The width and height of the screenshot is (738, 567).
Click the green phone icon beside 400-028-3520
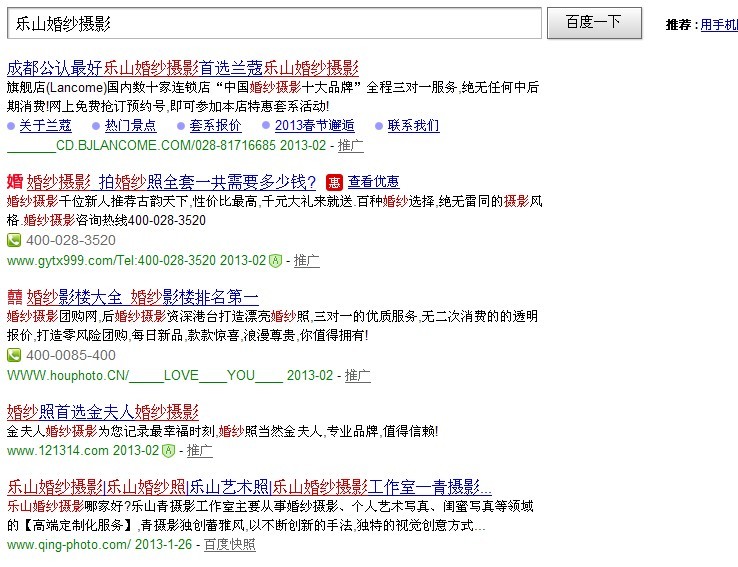[14, 240]
